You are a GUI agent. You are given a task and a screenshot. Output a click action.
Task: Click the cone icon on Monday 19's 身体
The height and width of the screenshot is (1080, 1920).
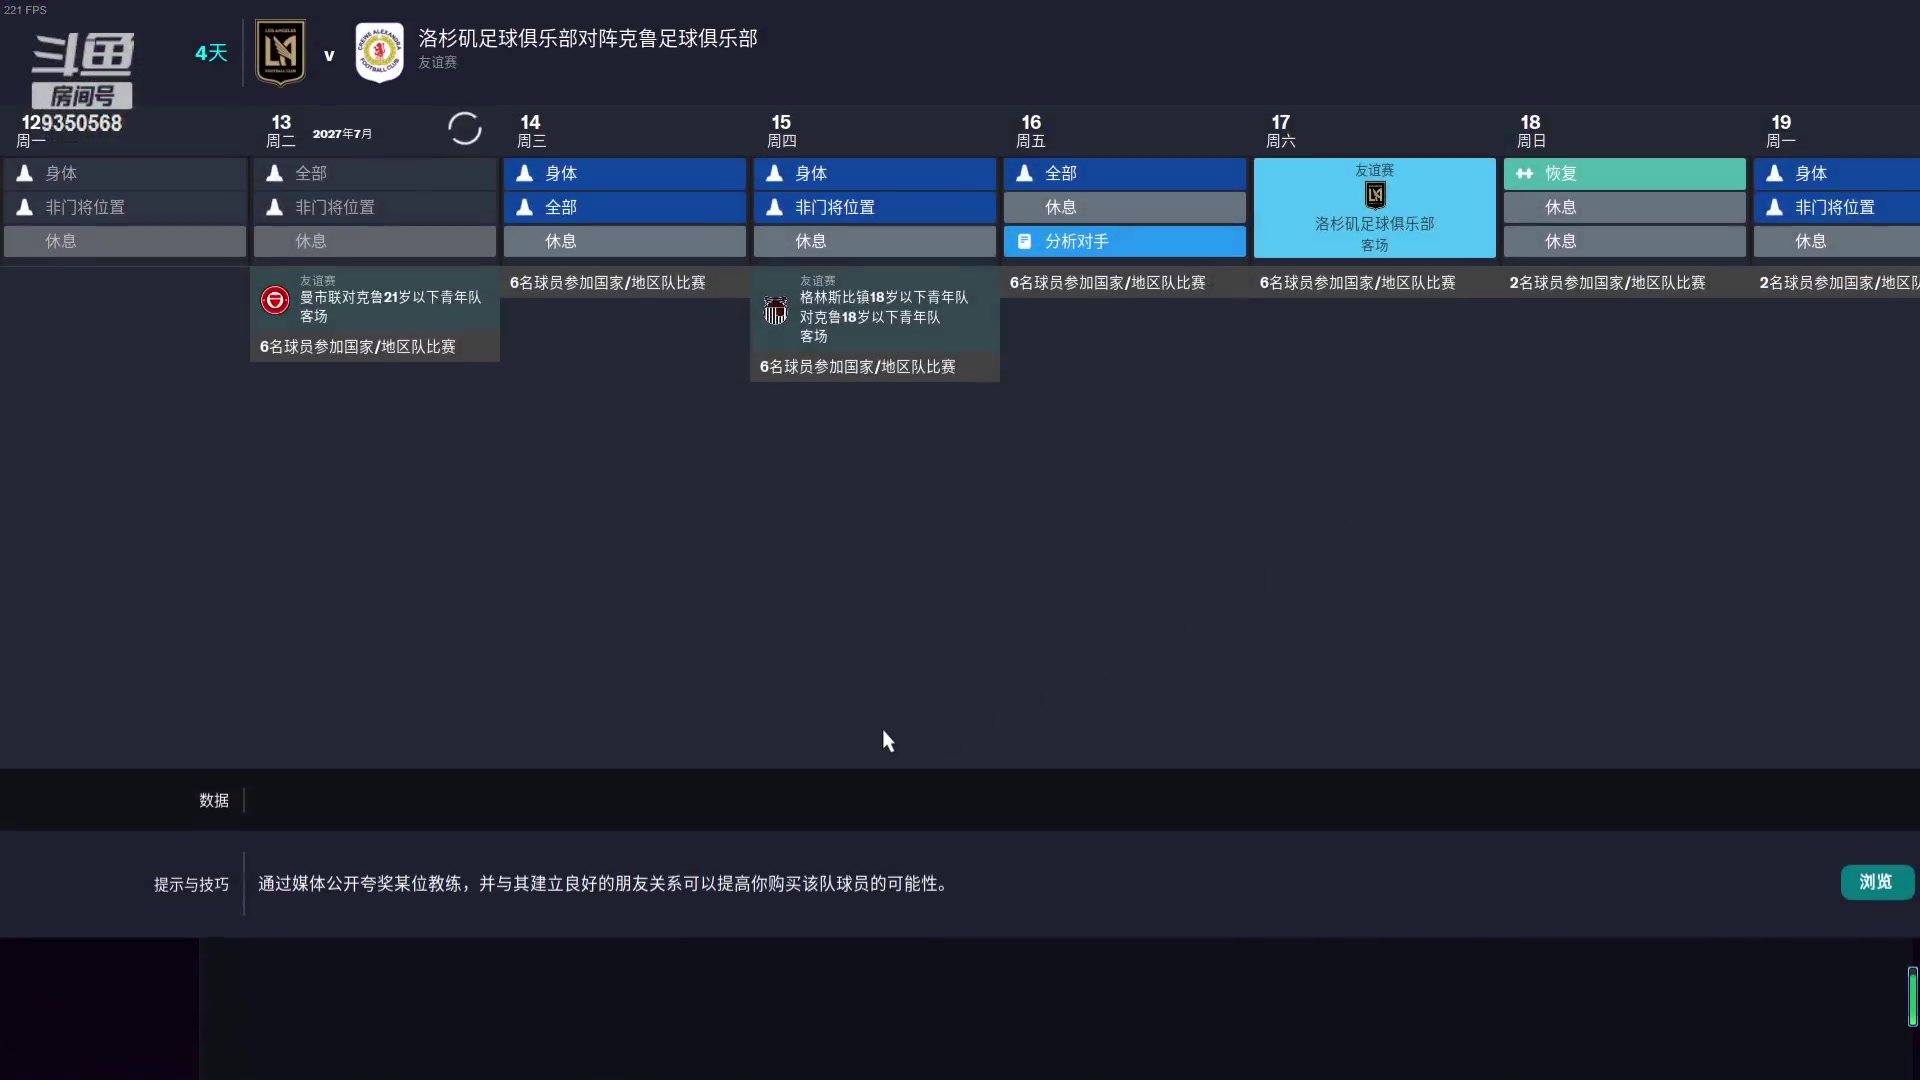pyautogui.click(x=1774, y=173)
